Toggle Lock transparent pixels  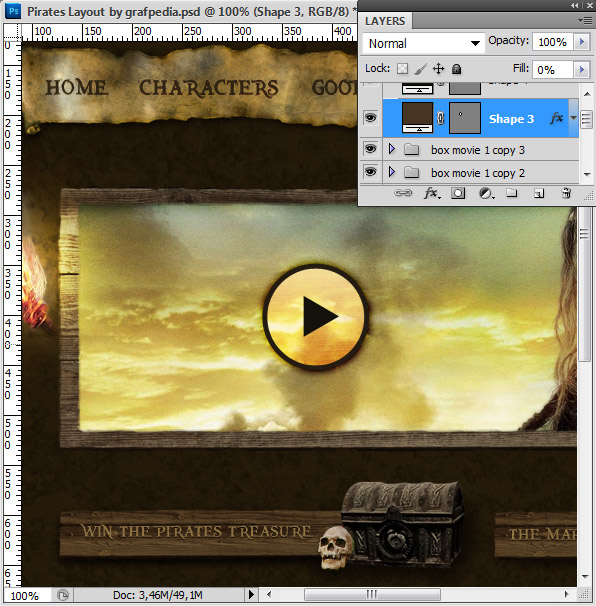coord(402,69)
